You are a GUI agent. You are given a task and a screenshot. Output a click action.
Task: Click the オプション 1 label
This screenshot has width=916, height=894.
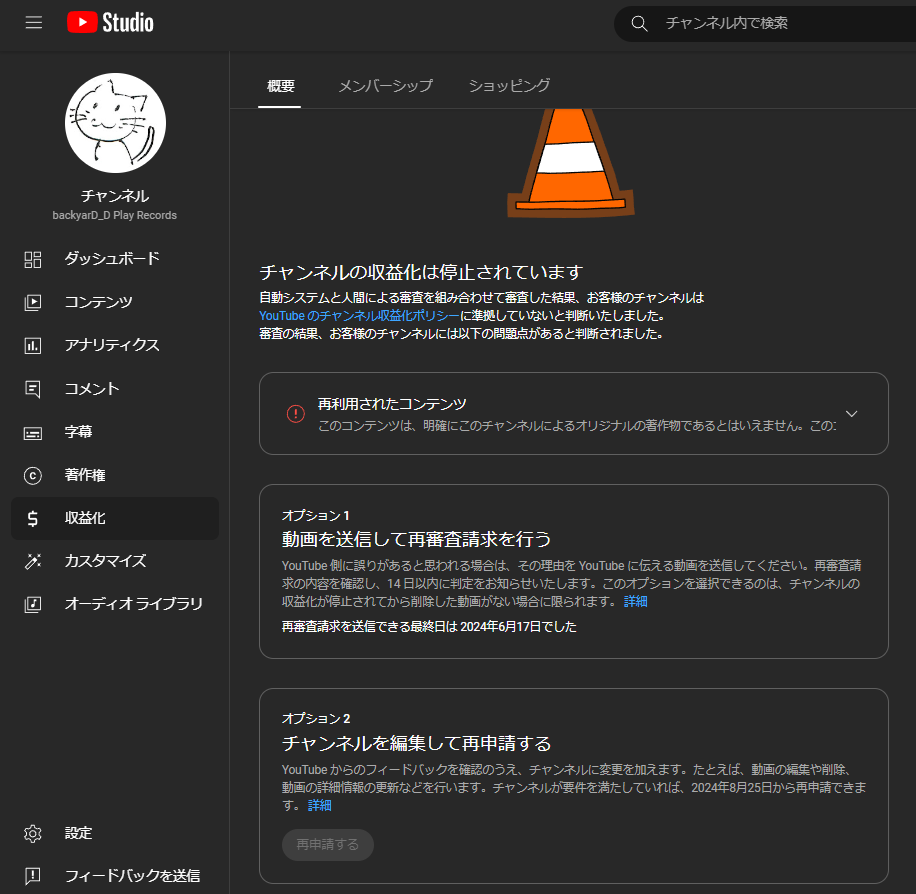click(x=315, y=515)
